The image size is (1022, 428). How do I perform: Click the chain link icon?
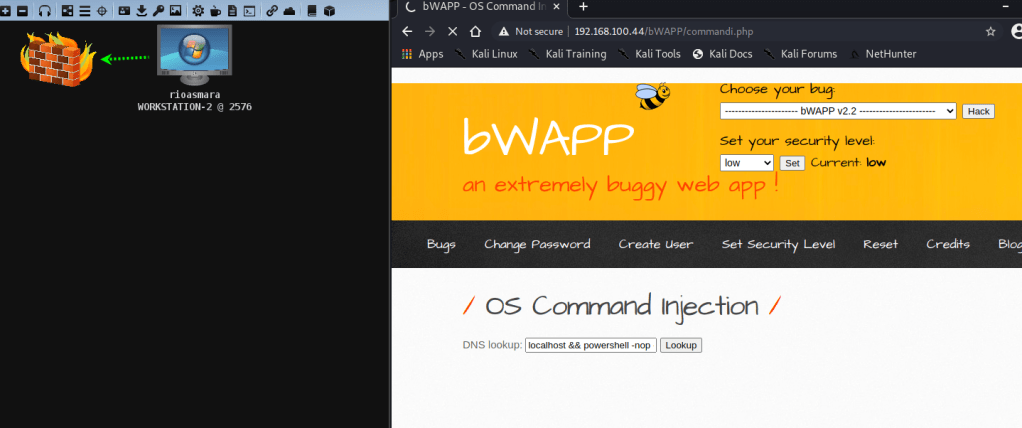272,11
